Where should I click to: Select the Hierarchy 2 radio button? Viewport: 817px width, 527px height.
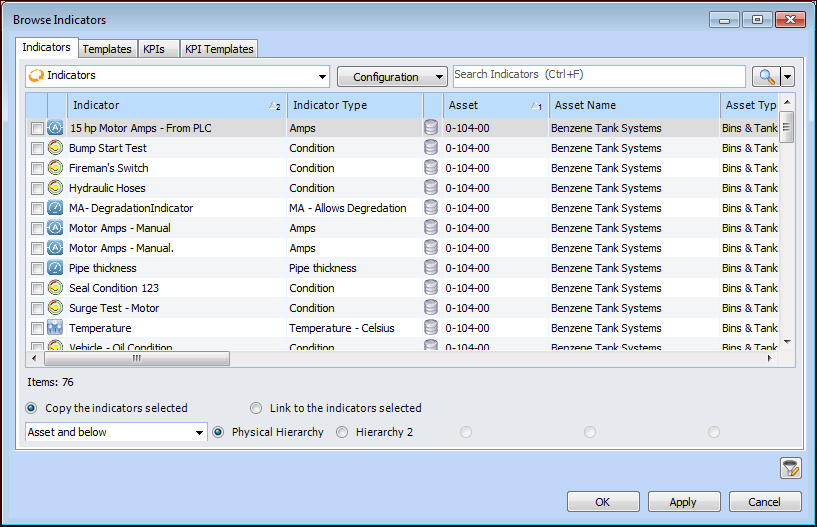(x=342, y=432)
